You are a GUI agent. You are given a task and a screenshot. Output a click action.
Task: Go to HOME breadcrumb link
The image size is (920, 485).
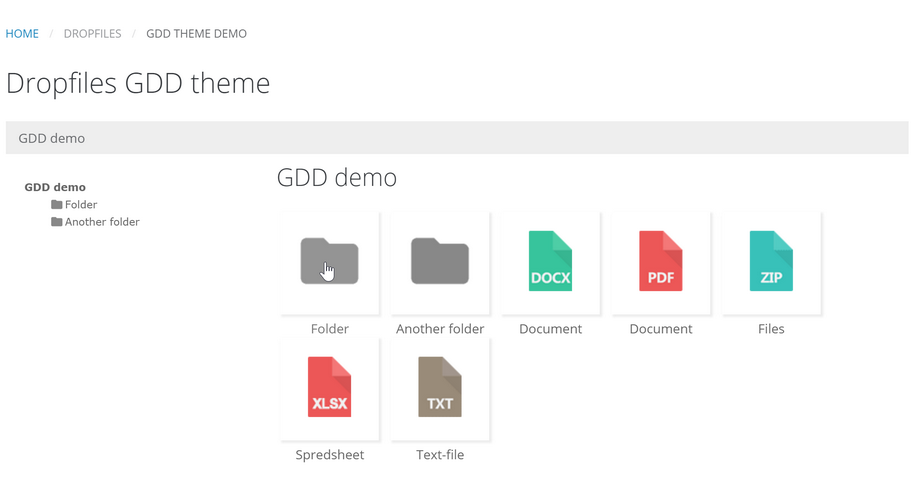22,33
